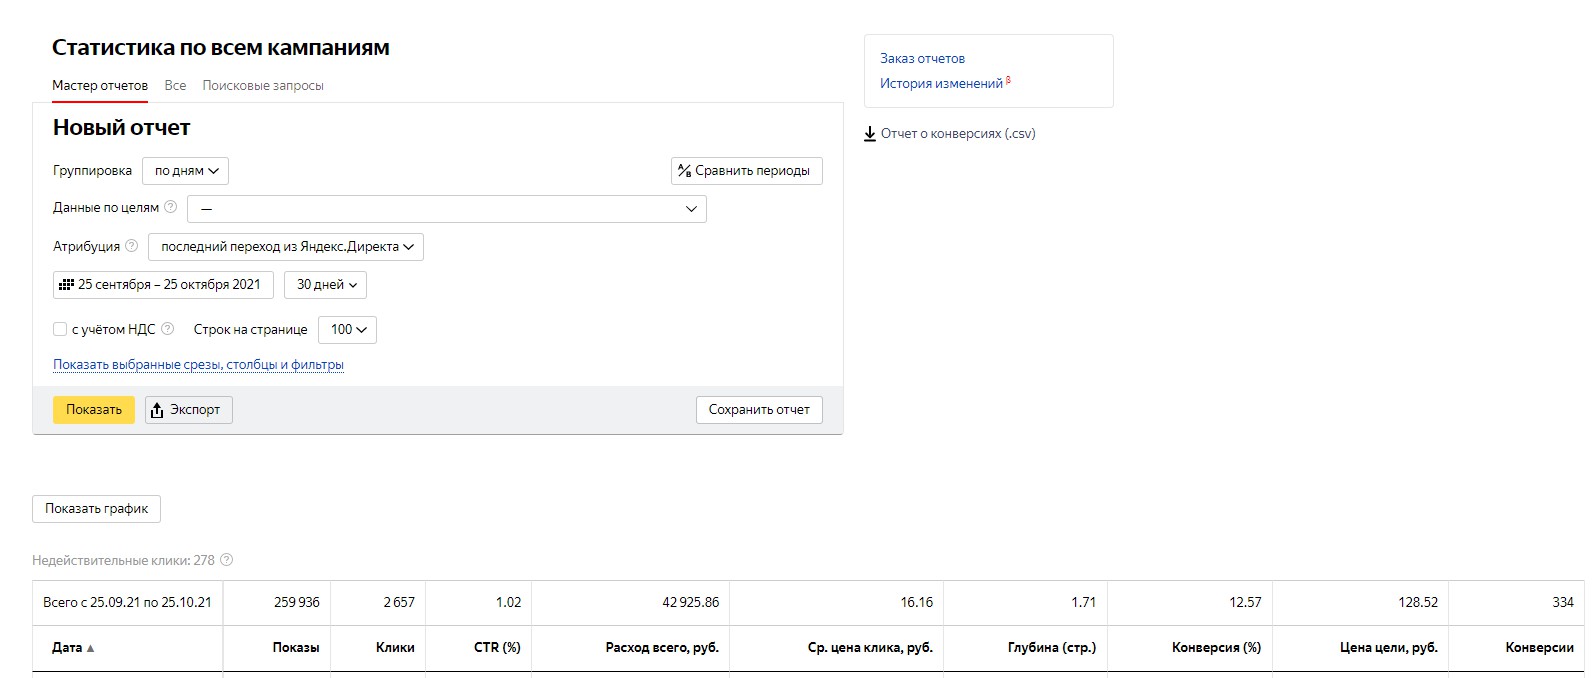Enable the с учётом НДС checkbox

point(60,329)
